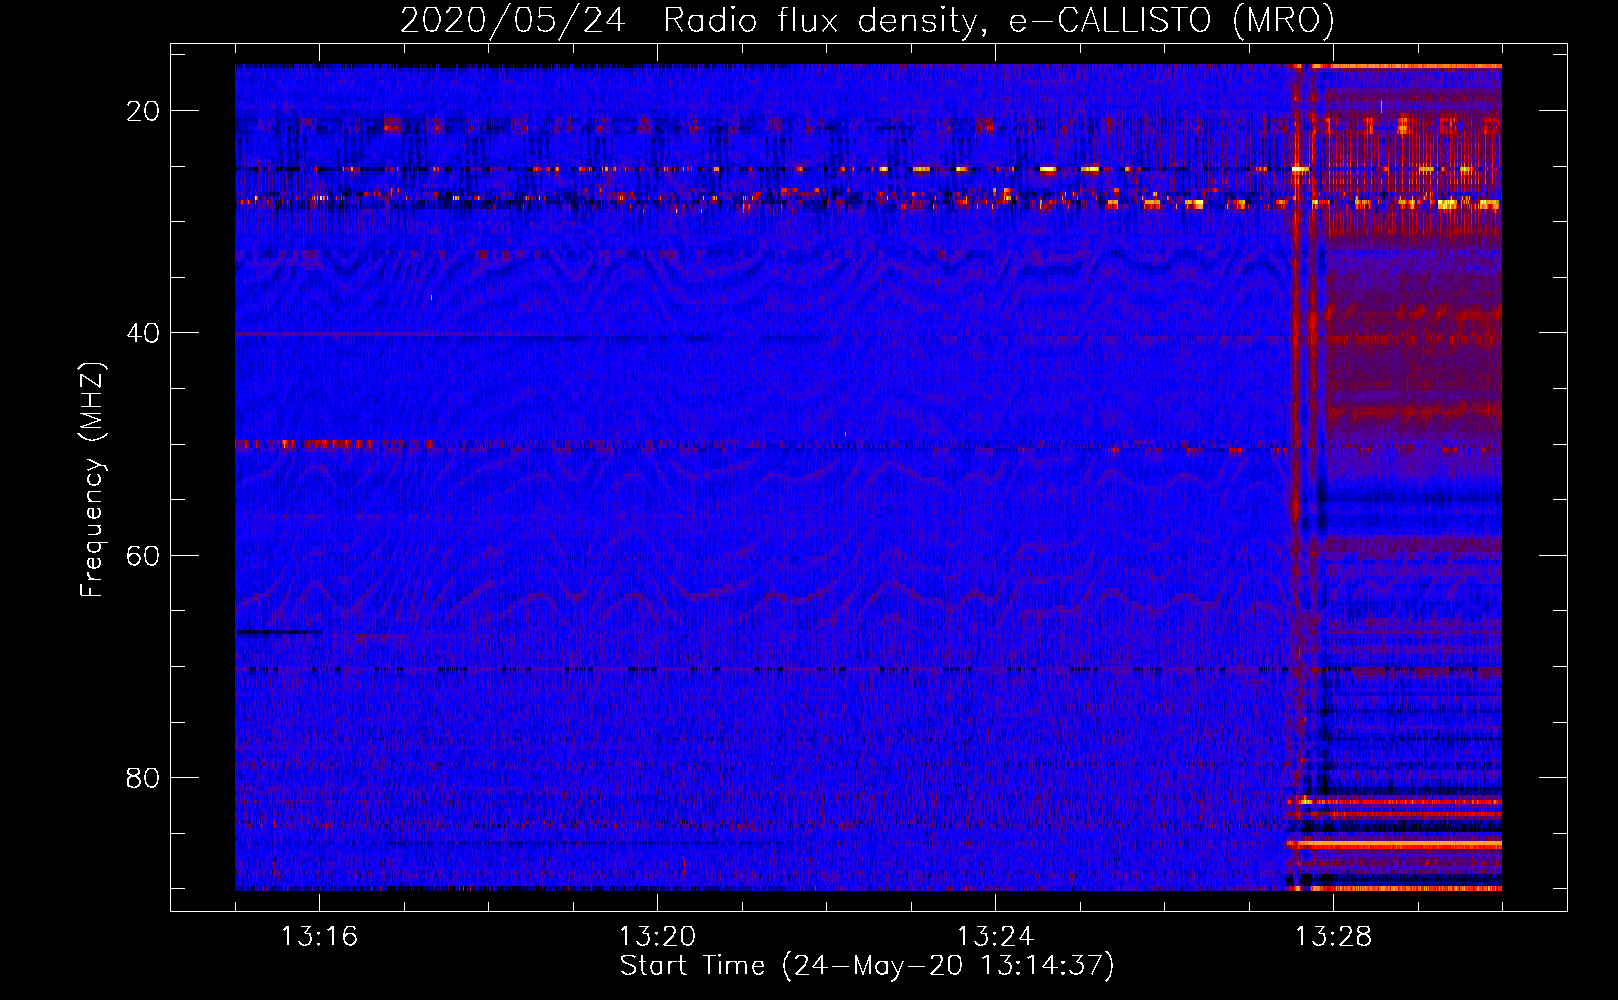
Task: Click the 40 MHz frequency tick label
Action: [143, 333]
